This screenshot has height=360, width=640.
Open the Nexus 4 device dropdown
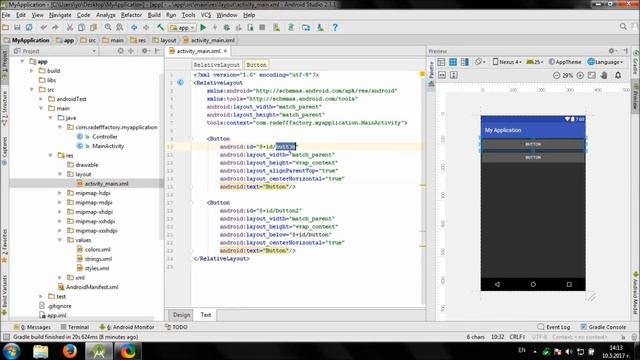pos(507,62)
